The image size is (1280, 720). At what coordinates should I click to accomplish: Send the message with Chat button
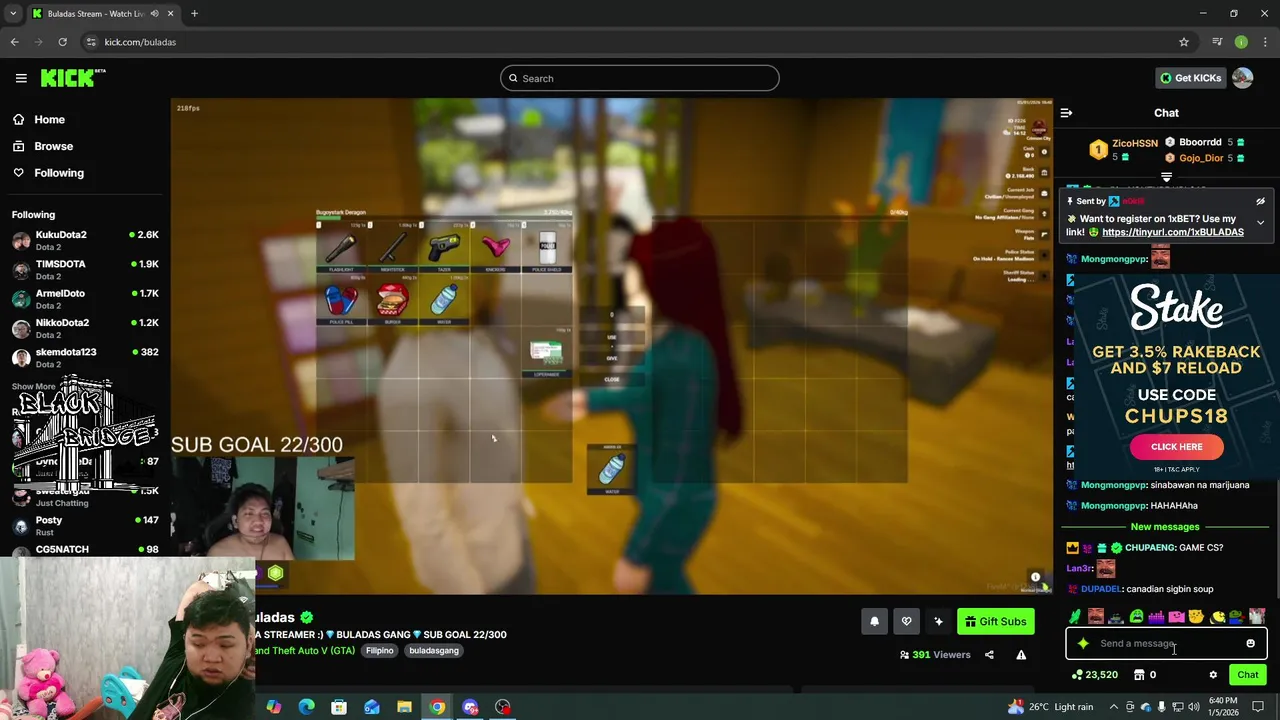1248,675
